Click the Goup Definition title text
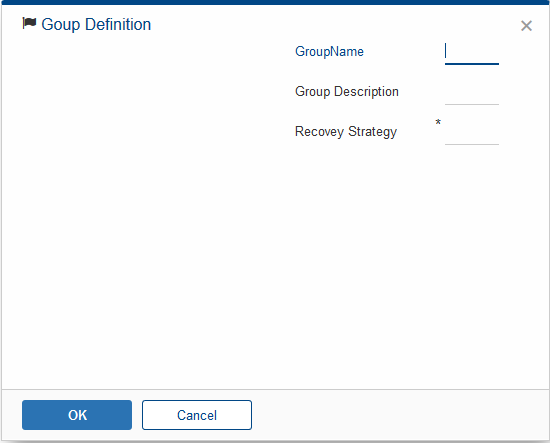 pyautogui.click(x=96, y=25)
